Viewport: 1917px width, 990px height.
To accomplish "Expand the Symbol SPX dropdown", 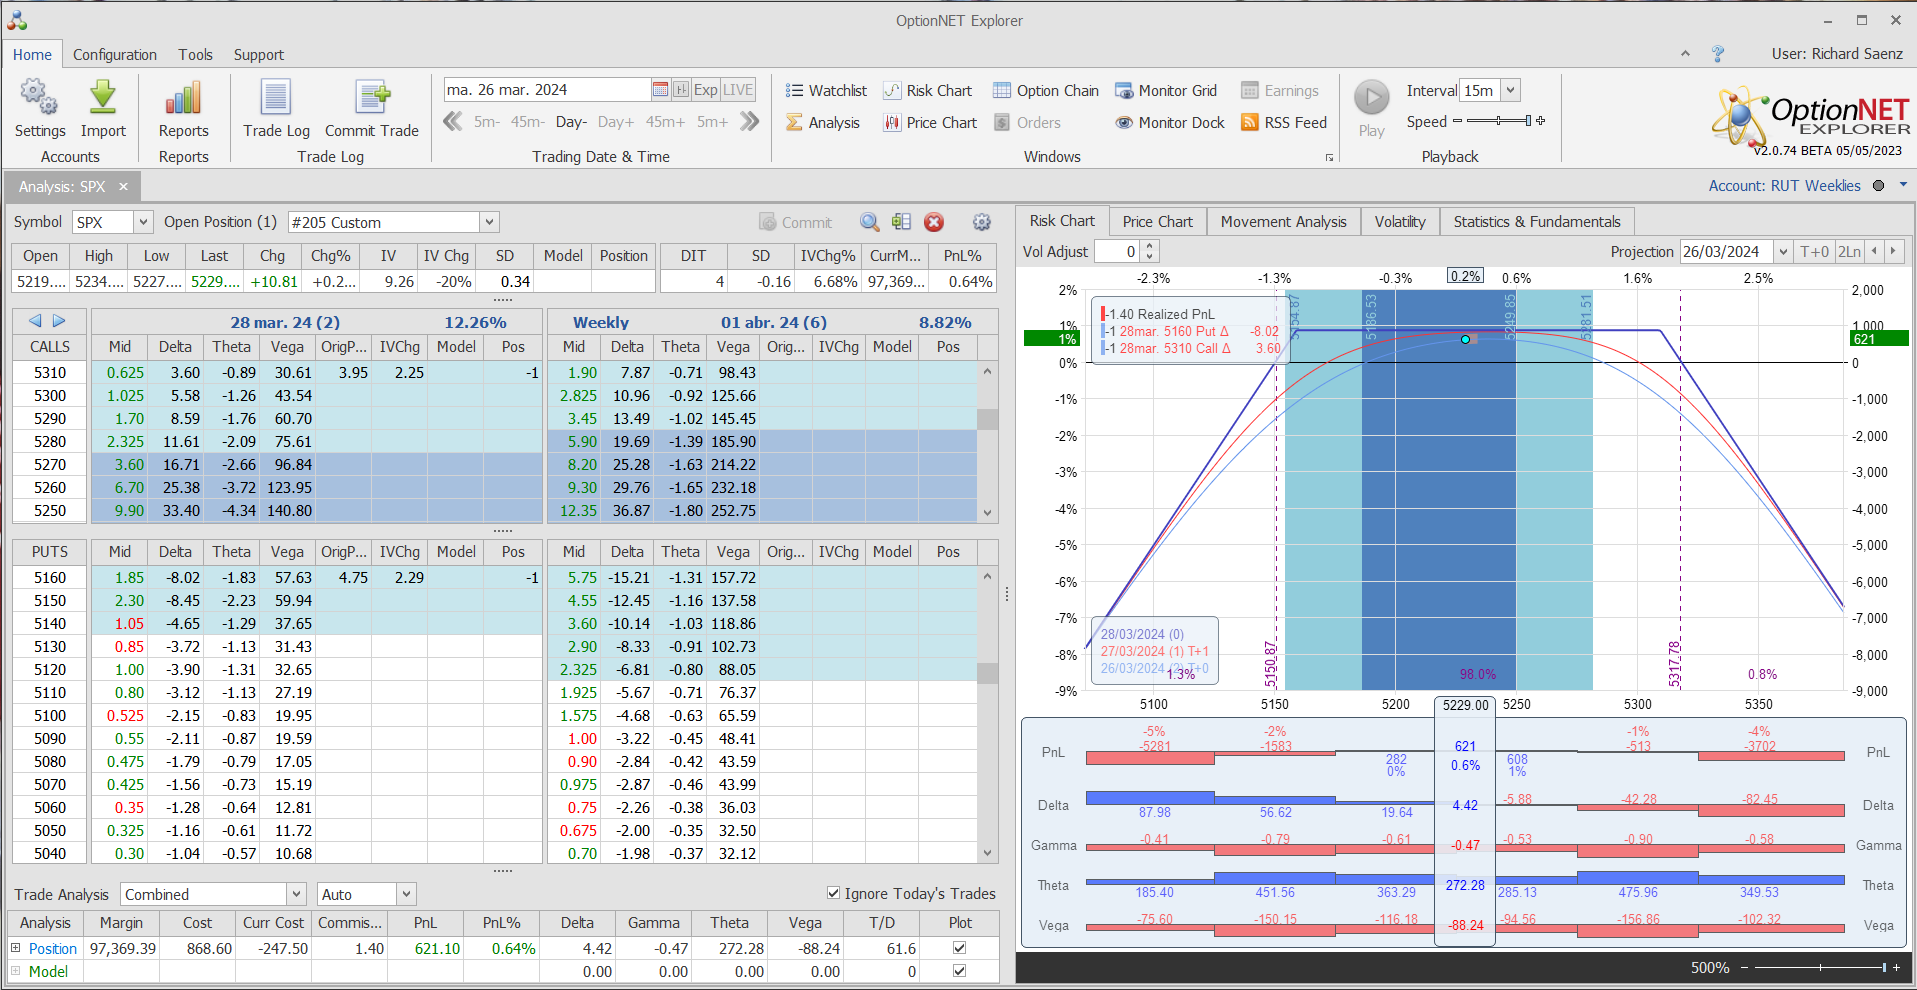I will pos(143,222).
